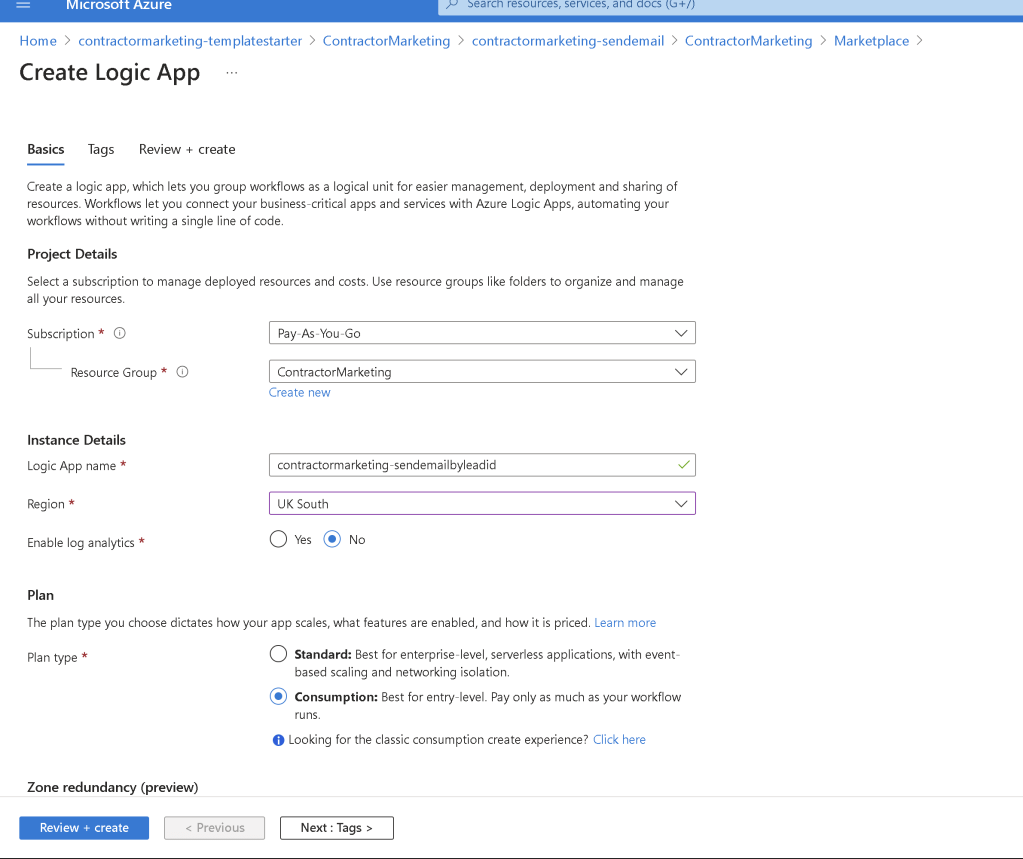This screenshot has width=1023, height=859.
Task: Open the ellipsis menu beside Create Logic App
Action: (232, 73)
